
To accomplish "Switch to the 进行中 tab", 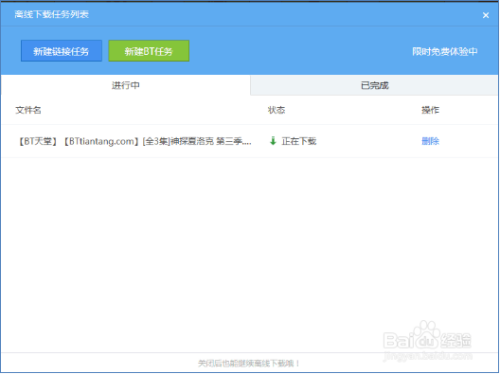I will point(125,85).
